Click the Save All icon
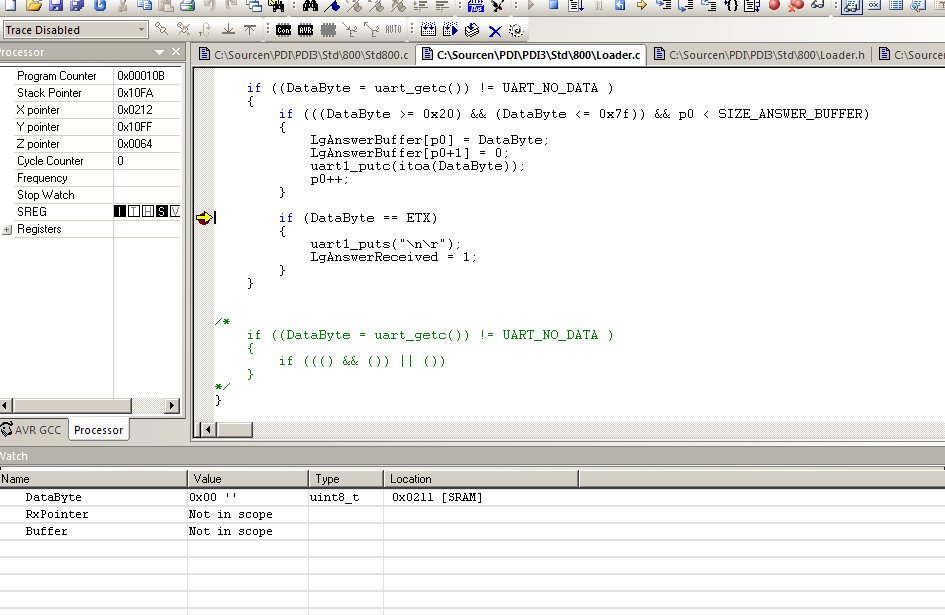 coord(77,5)
